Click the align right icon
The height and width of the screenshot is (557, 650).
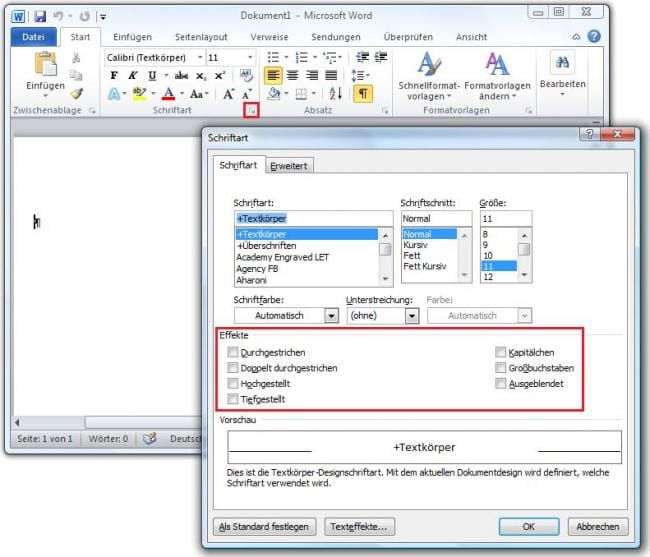pos(312,75)
